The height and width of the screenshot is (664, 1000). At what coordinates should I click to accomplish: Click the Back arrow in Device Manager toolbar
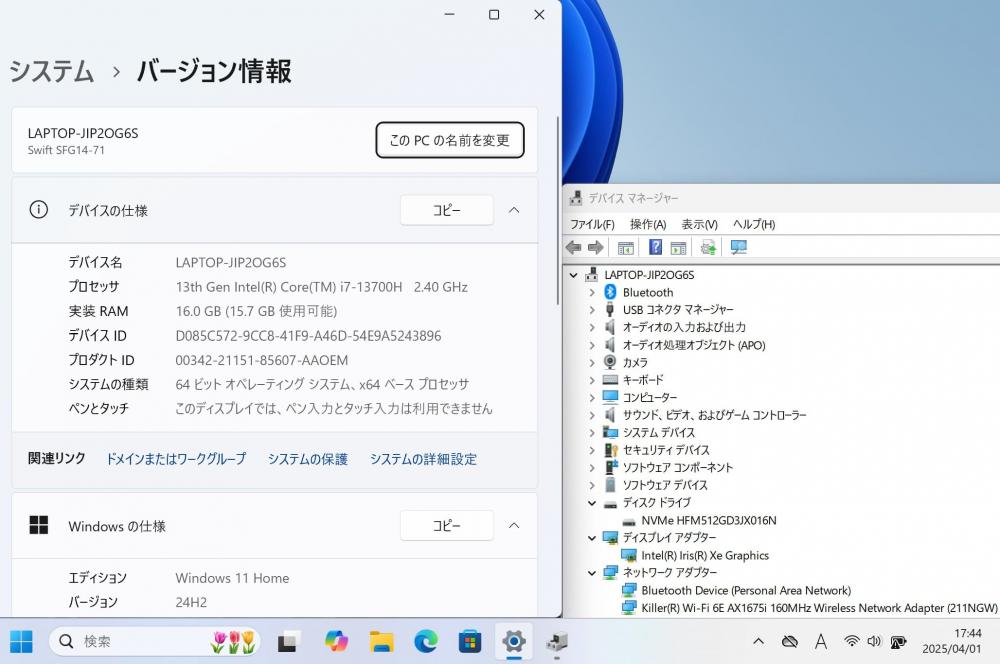click(573, 247)
